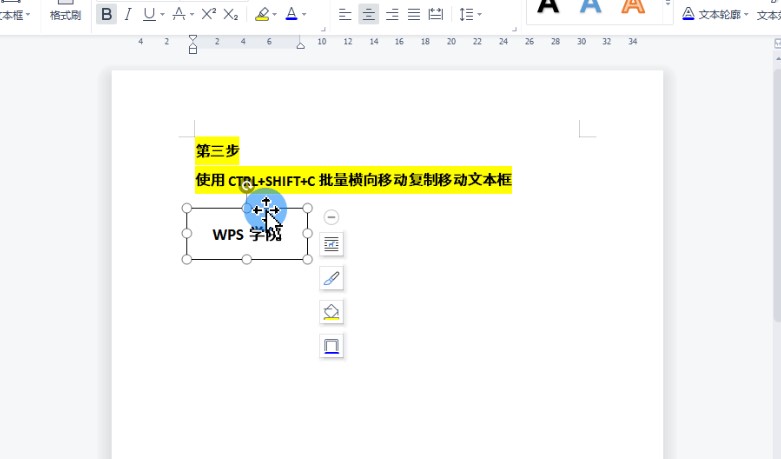Open 文本轮廓 dropdown arrow
Viewport: 781px width, 459px height.
coord(746,15)
